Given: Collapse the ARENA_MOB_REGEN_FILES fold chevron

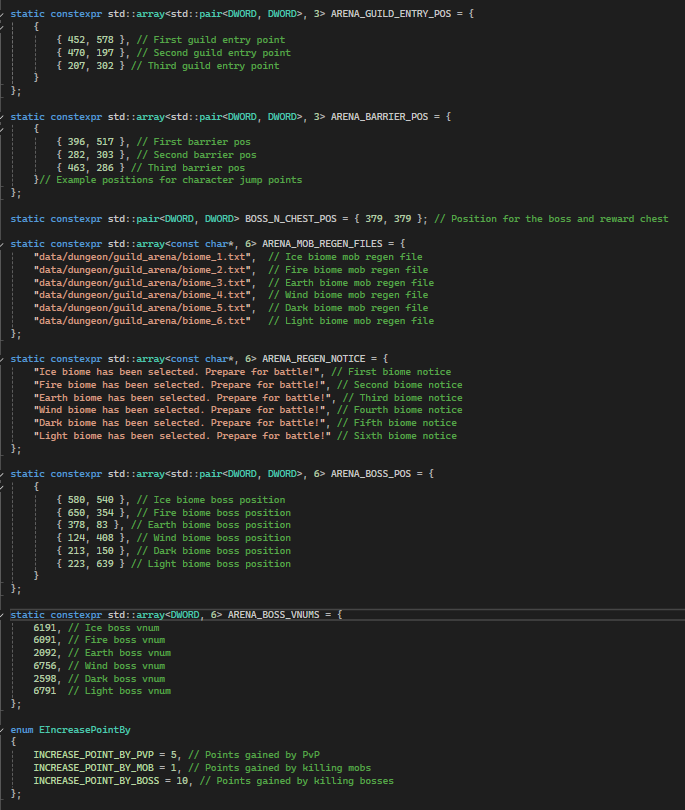Looking at the screenshot, I should (2, 244).
